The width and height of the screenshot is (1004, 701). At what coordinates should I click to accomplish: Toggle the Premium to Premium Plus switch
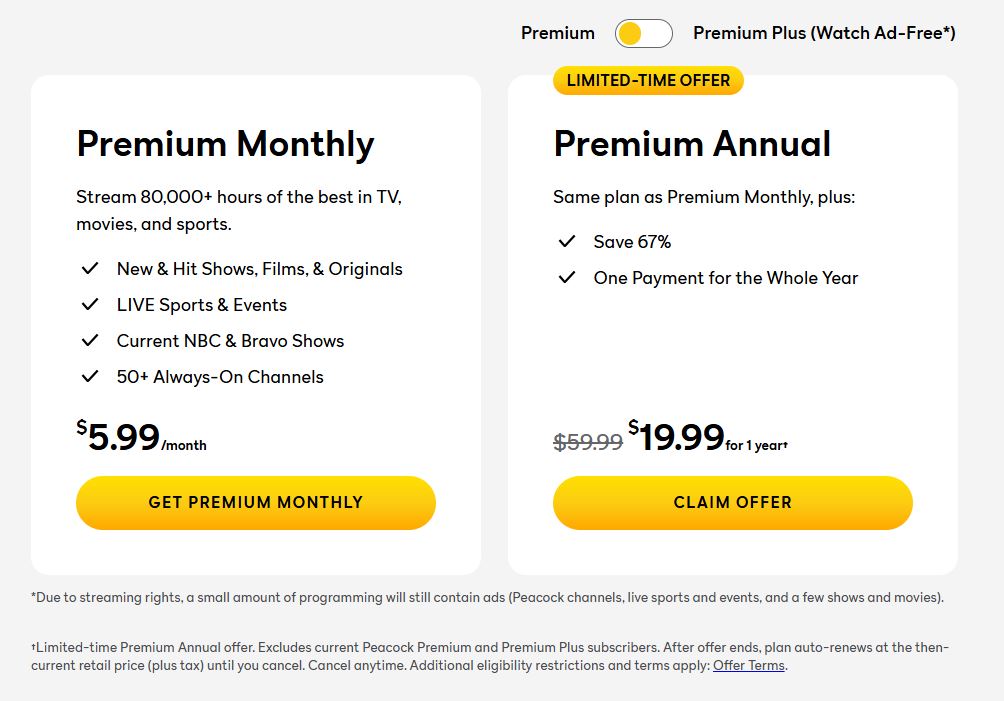coord(644,34)
